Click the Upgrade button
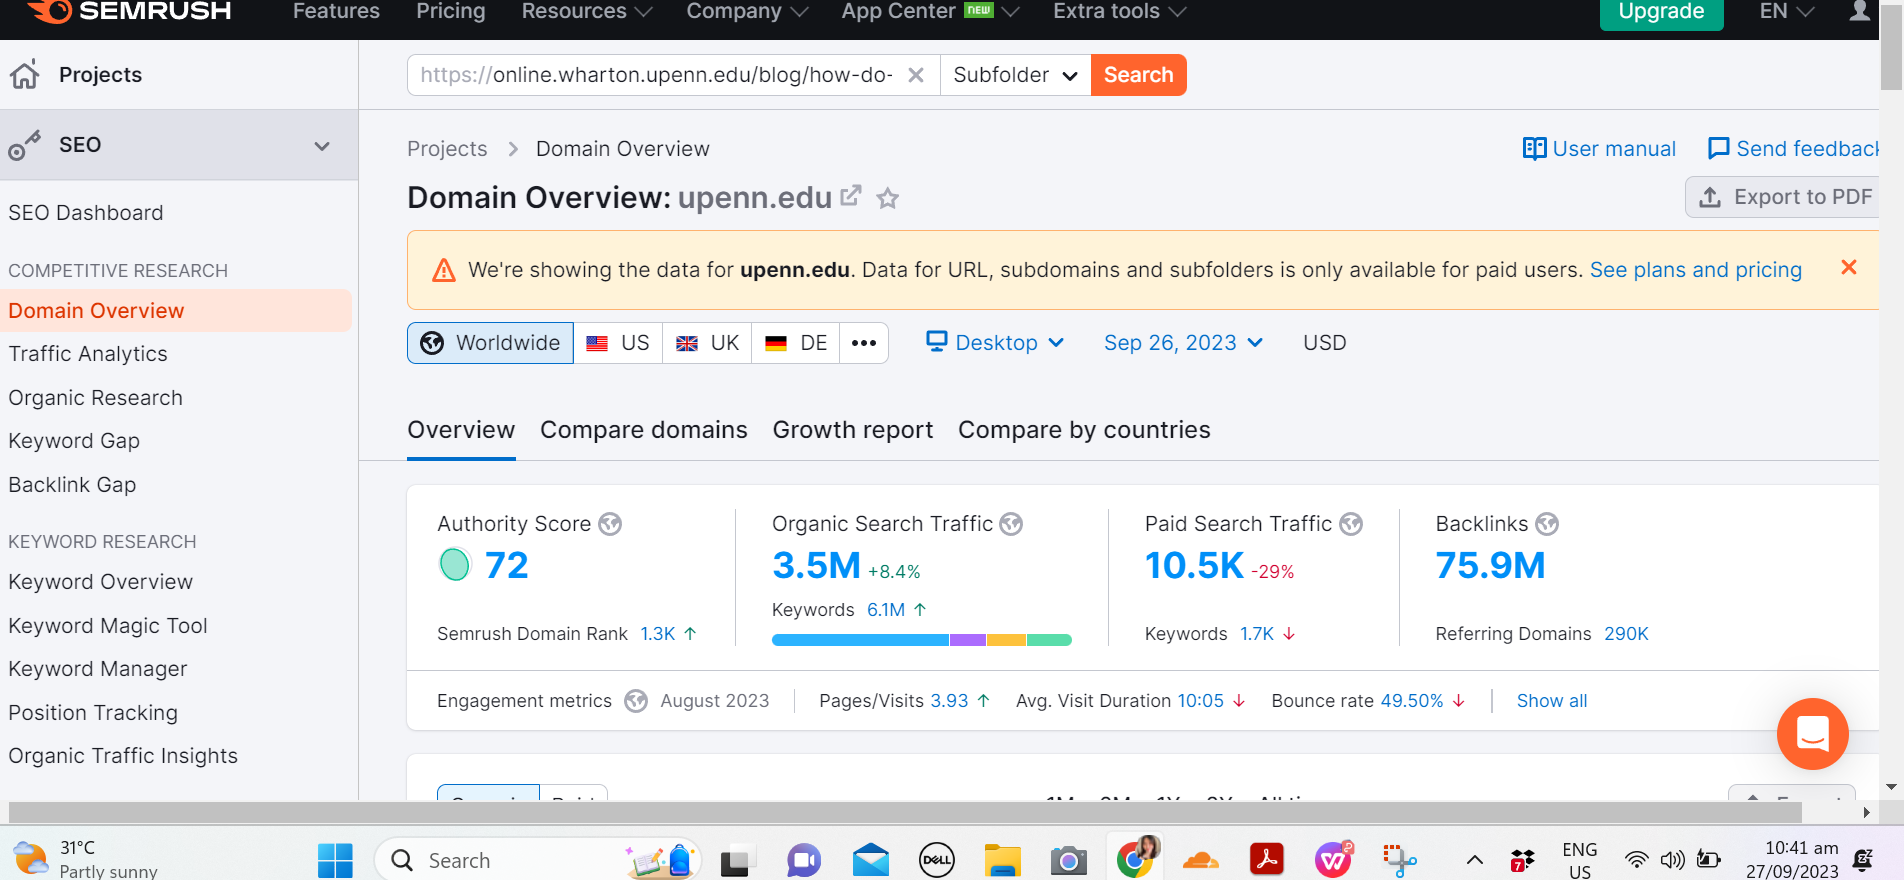Viewport: 1904px width, 880px height. click(1661, 12)
